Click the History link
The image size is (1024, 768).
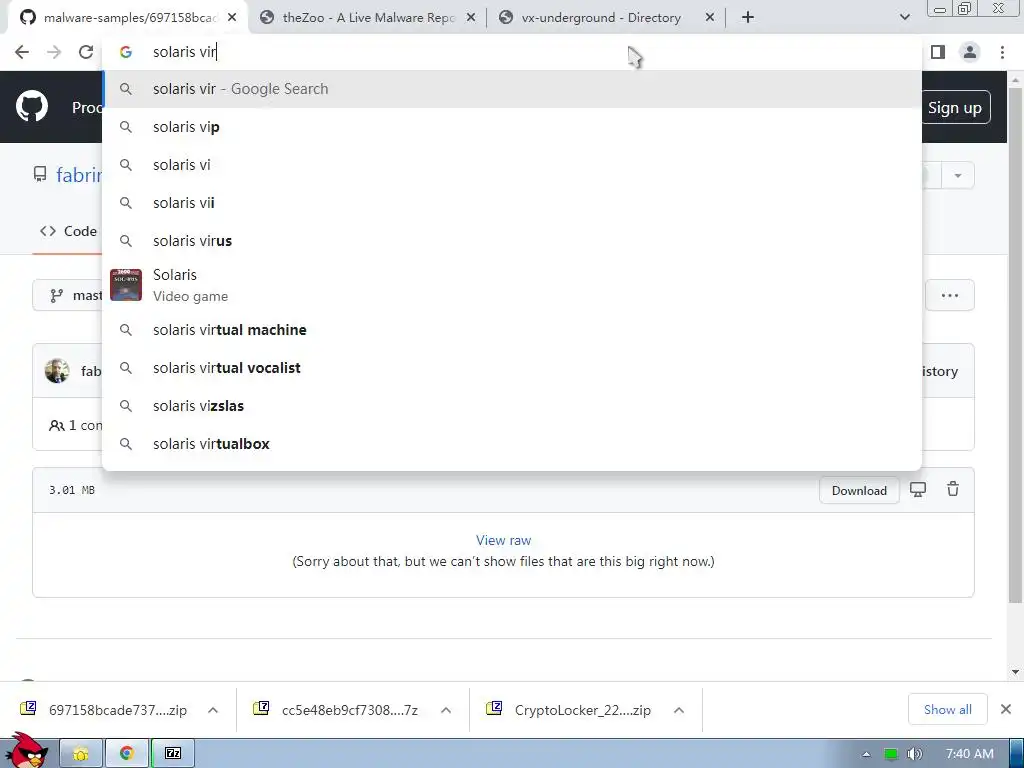point(940,371)
